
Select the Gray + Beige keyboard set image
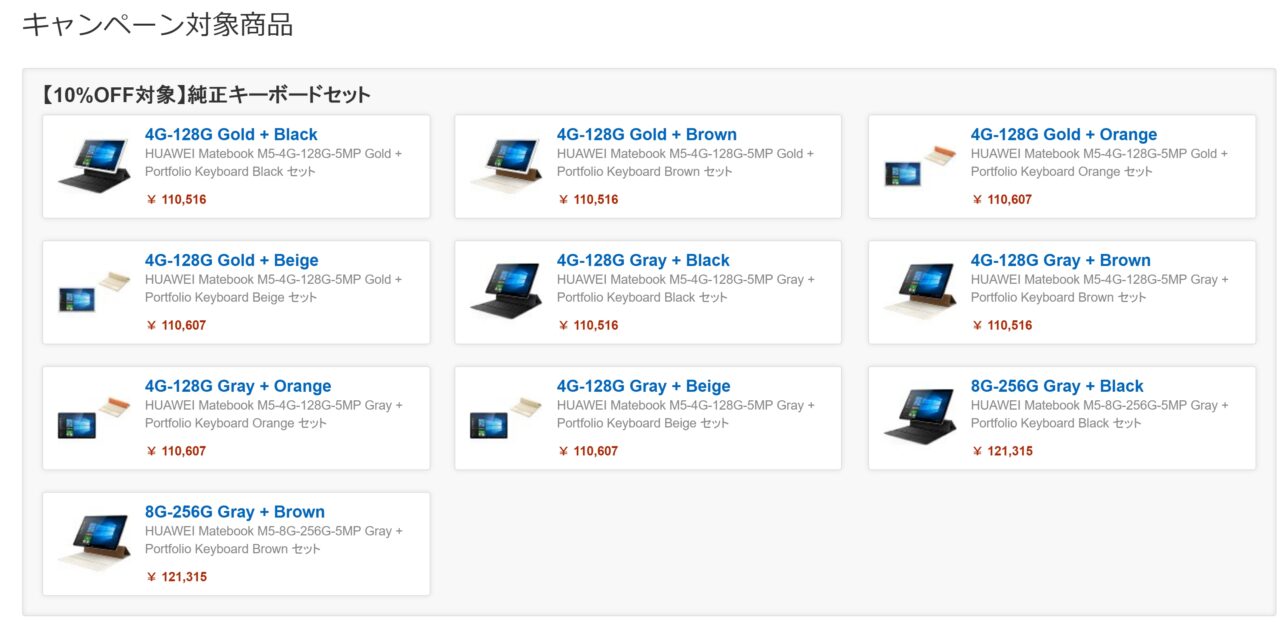tap(506, 417)
